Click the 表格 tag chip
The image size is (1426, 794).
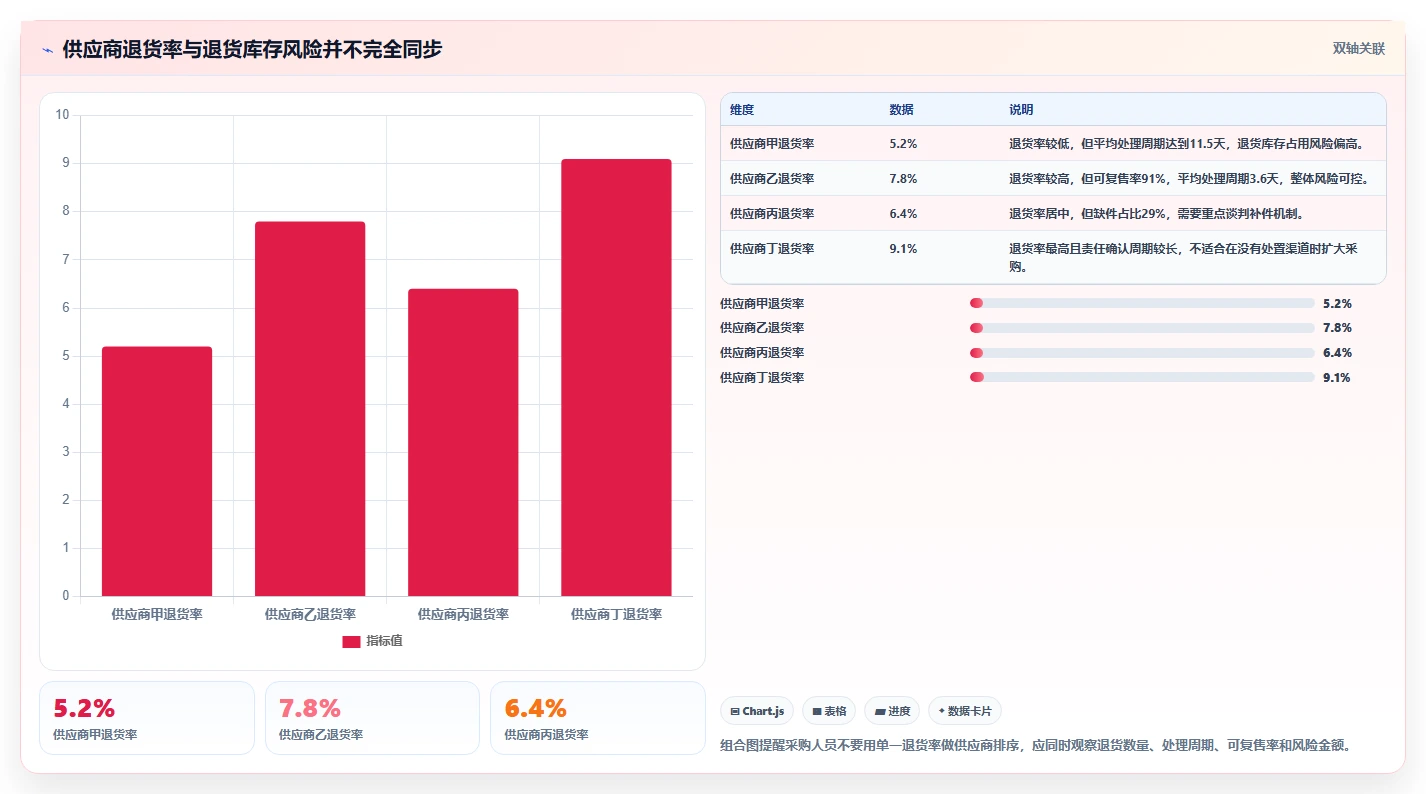click(829, 711)
